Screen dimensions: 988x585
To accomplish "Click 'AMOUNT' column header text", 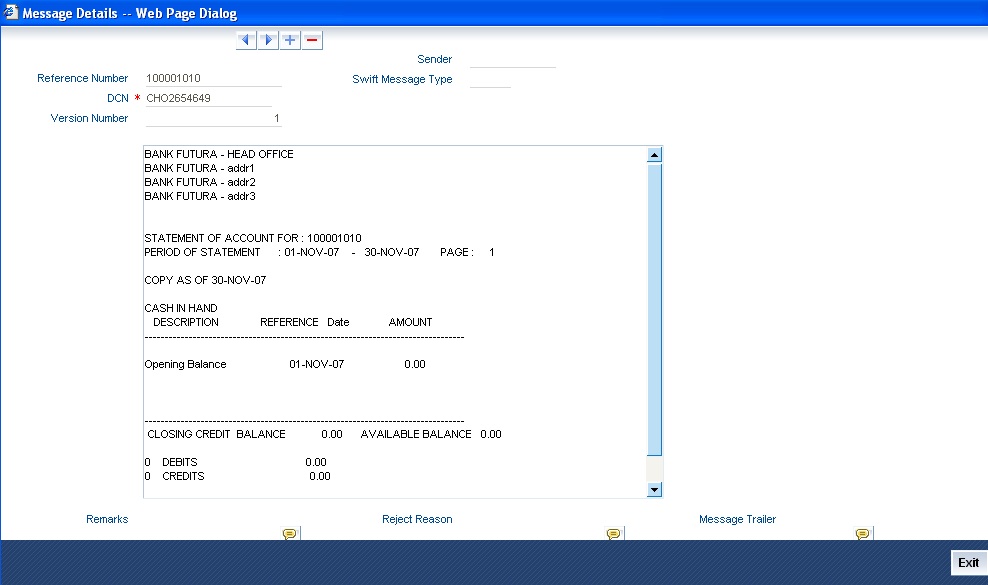I will tap(410, 322).
